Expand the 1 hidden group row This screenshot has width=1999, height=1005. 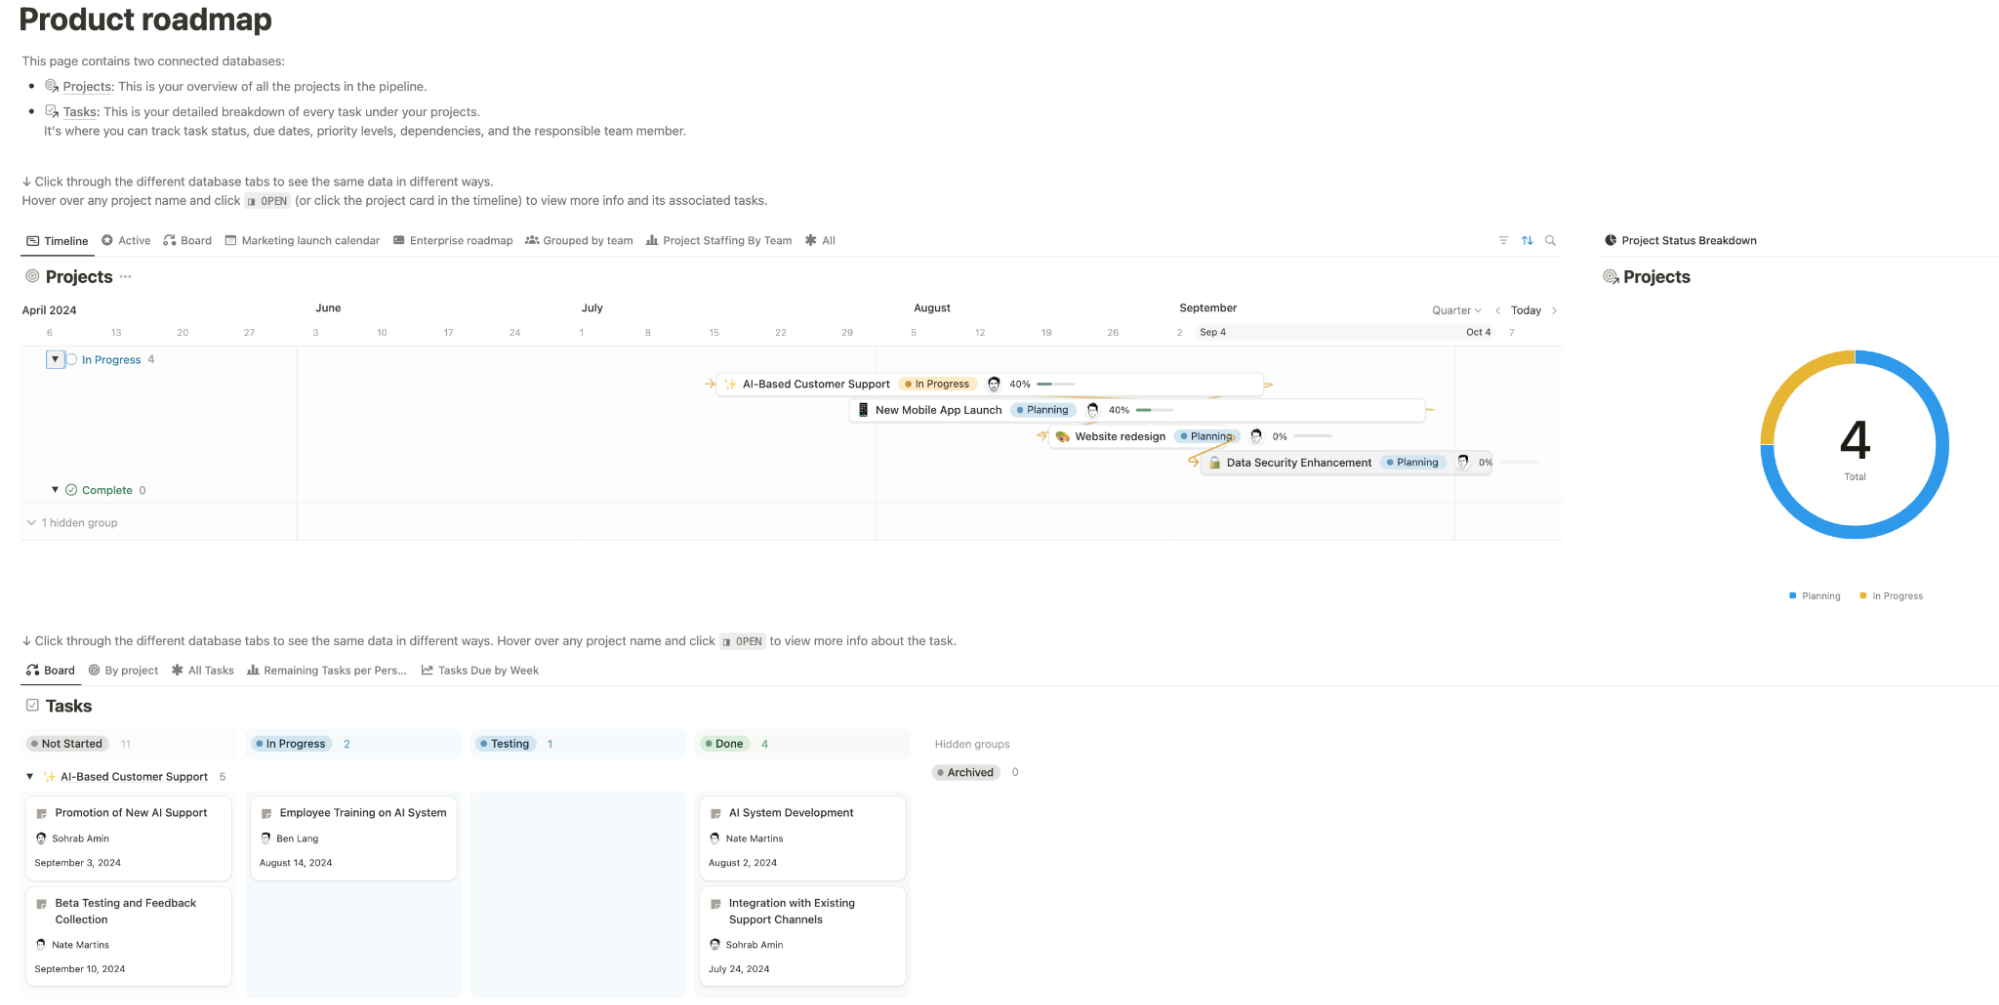(x=71, y=523)
